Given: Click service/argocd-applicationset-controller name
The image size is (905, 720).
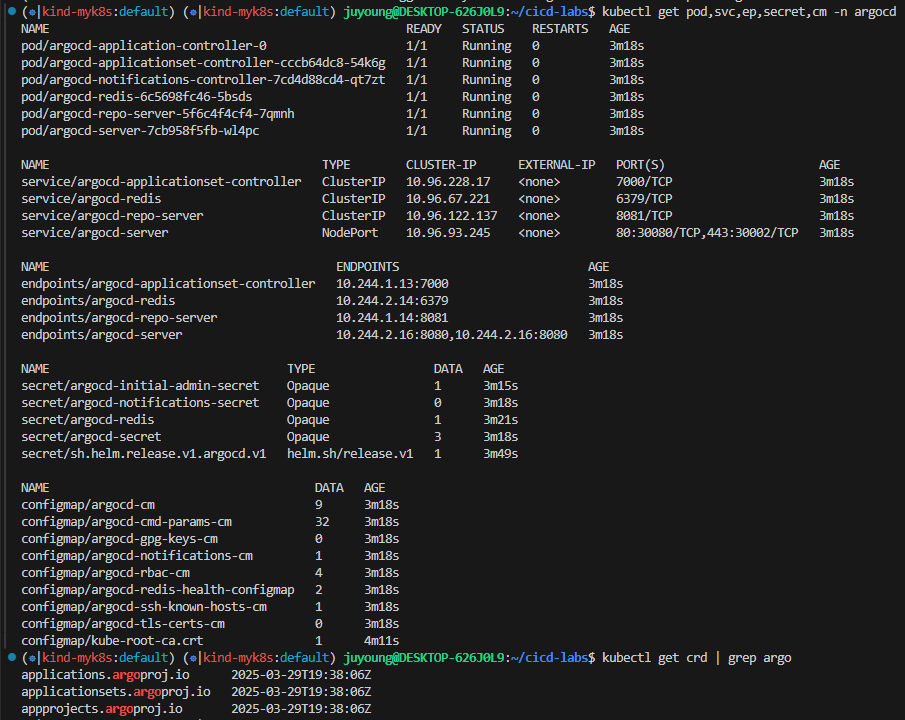Looking at the screenshot, I should click(x=161, y=181).
